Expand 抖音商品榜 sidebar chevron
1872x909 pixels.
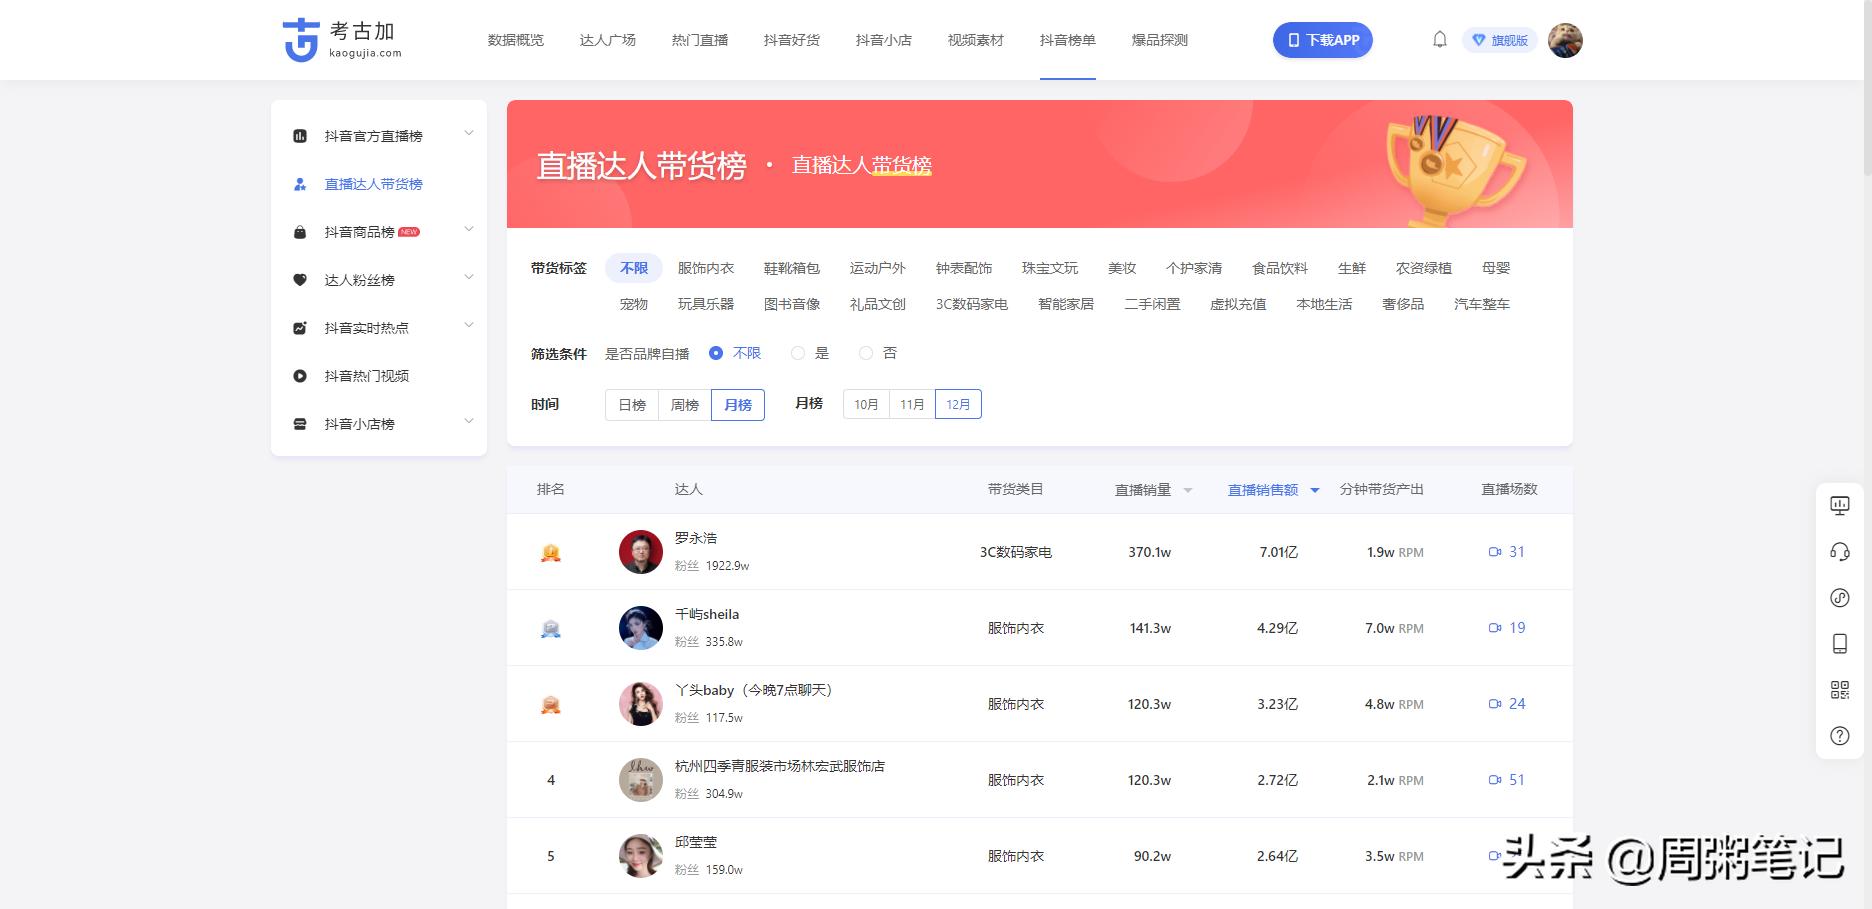coord(468,230)
